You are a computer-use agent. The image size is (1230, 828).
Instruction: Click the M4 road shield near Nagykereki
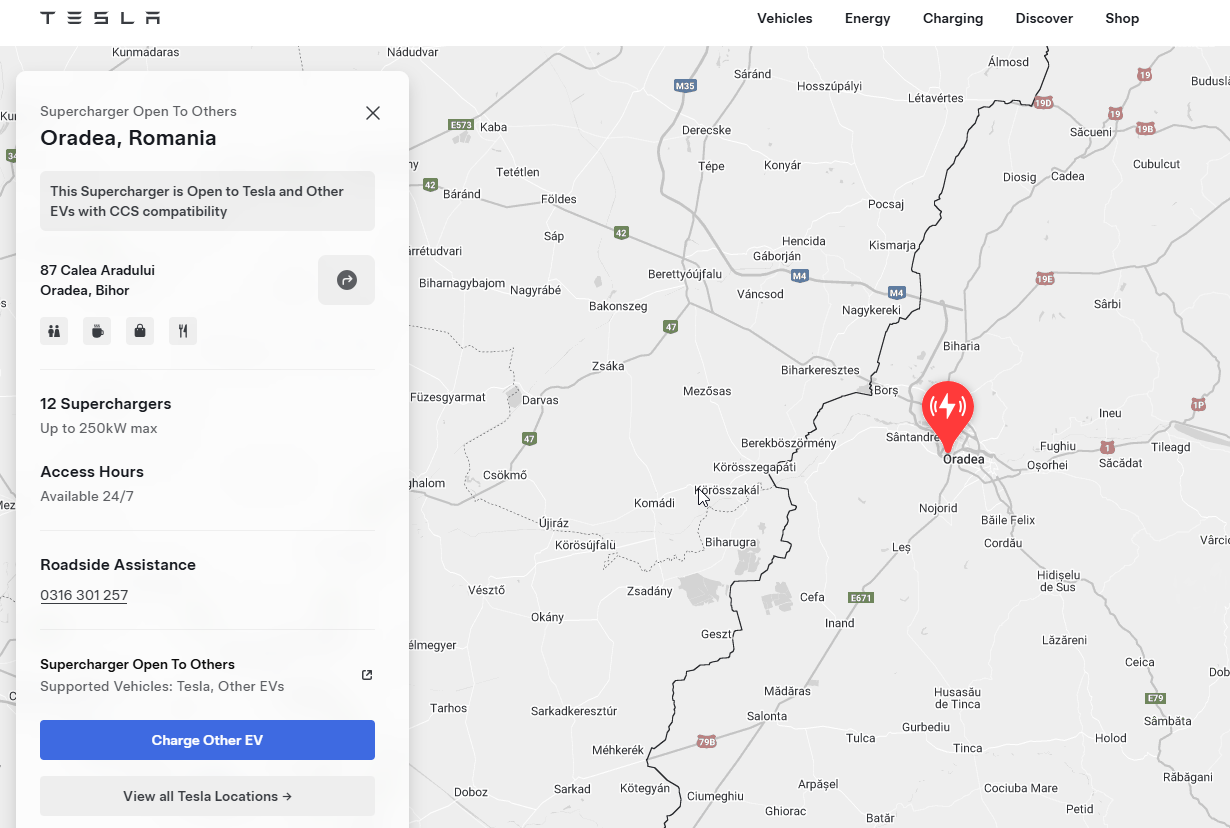(897, 293)
